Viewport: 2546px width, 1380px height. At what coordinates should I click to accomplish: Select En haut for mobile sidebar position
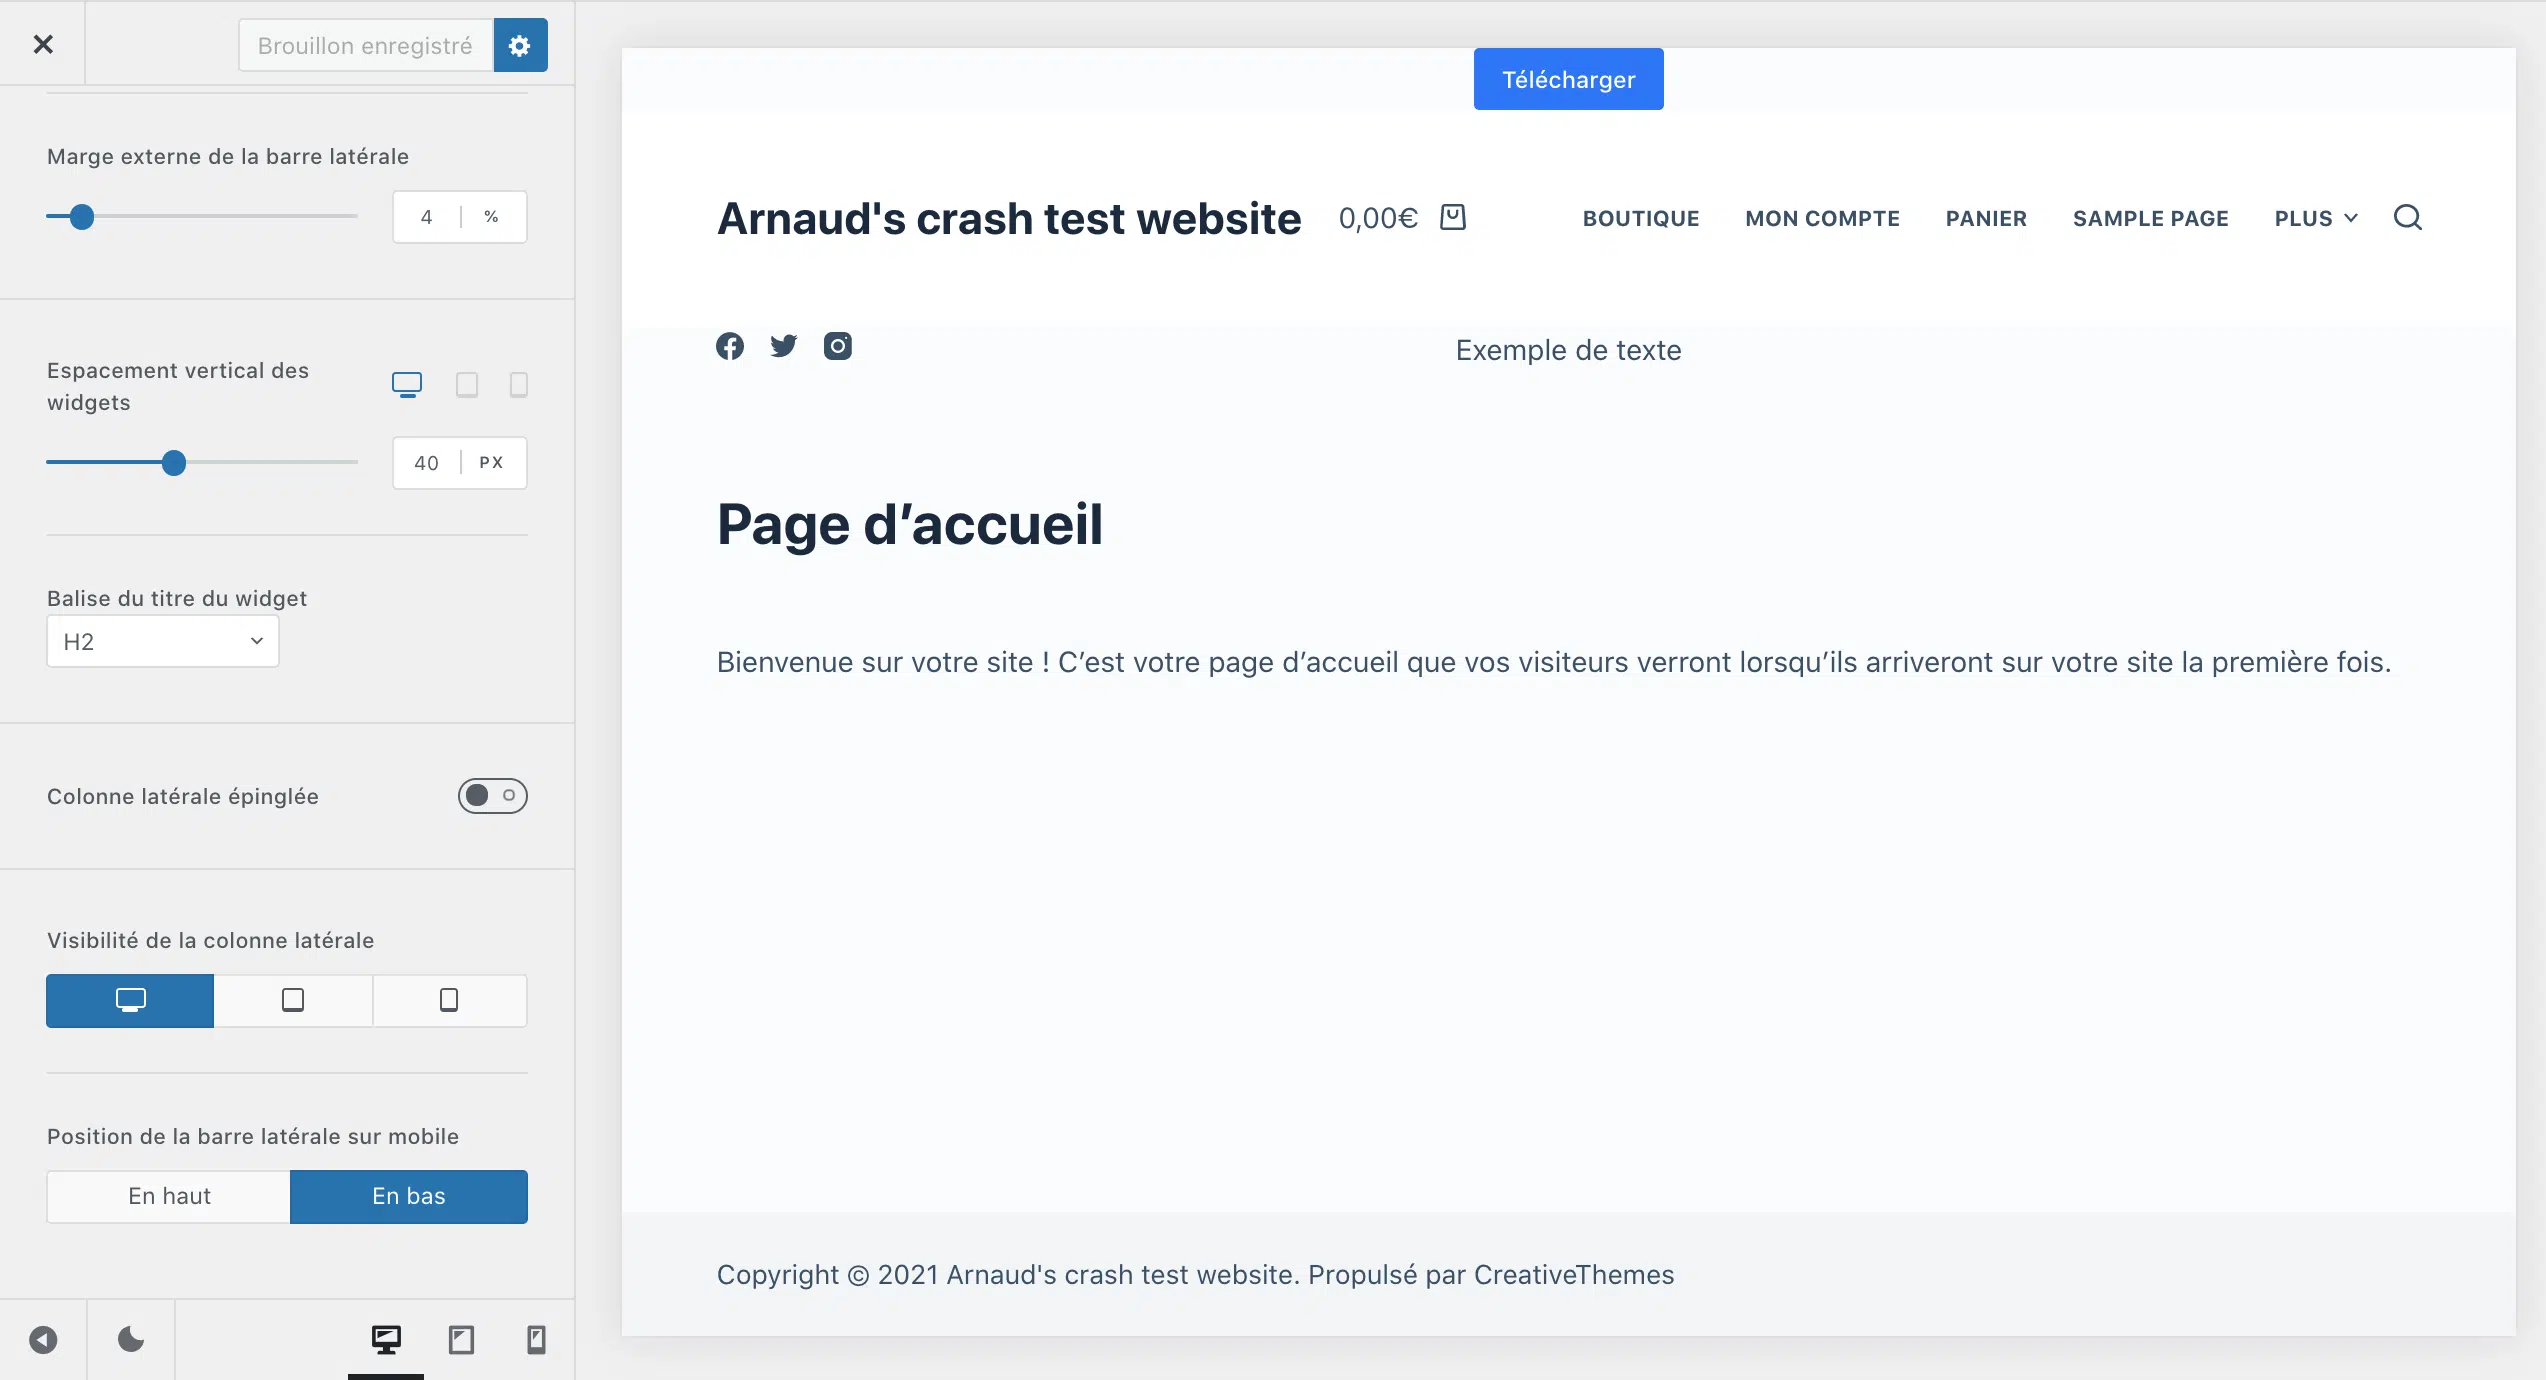coord(169,1196)
